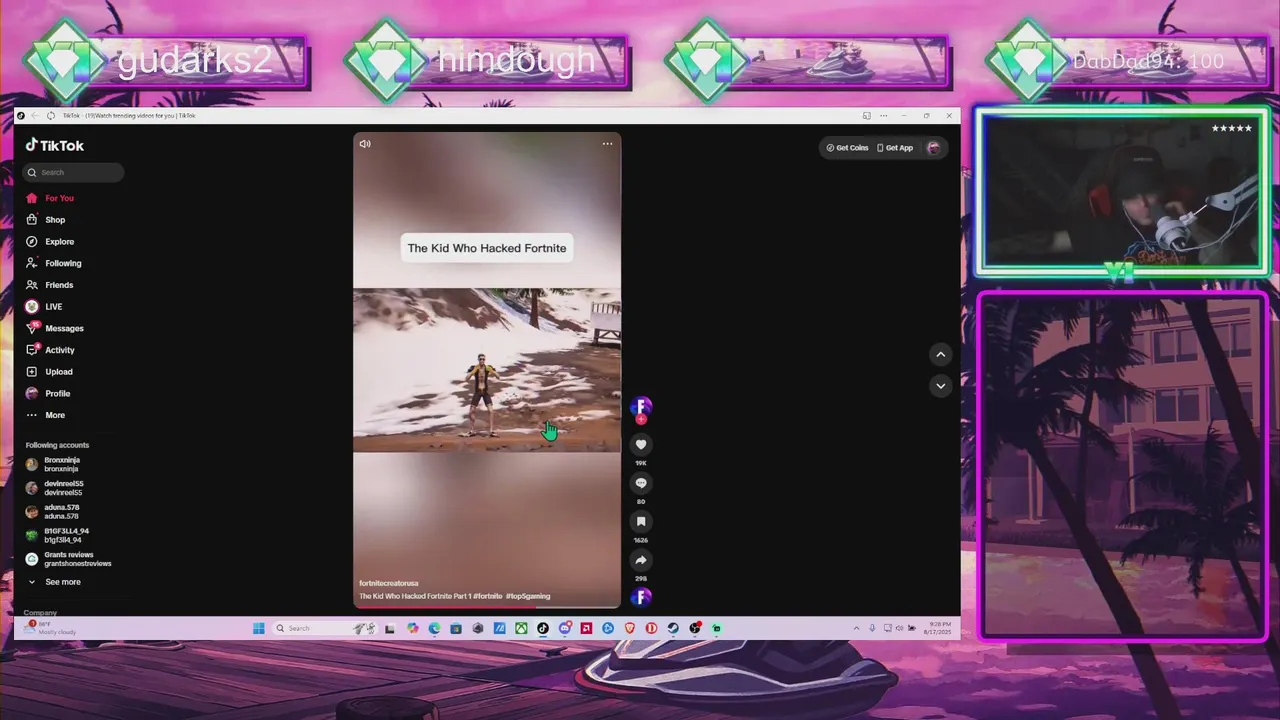
Task: Click the Get App button
Action: [895, 148]
